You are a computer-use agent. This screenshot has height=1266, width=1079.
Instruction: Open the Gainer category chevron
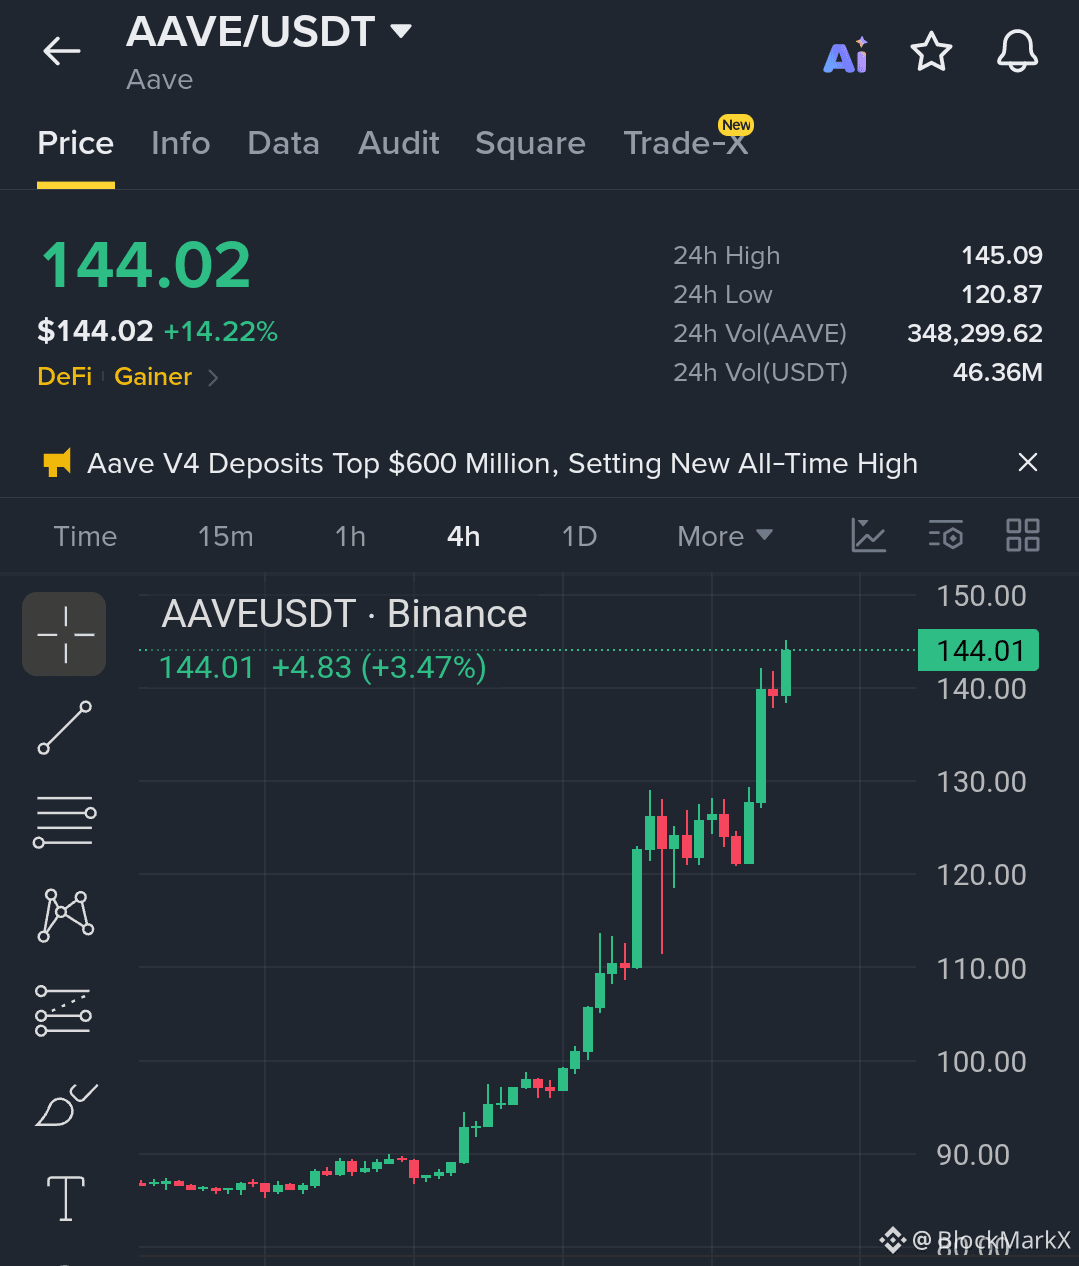(213, 377)
